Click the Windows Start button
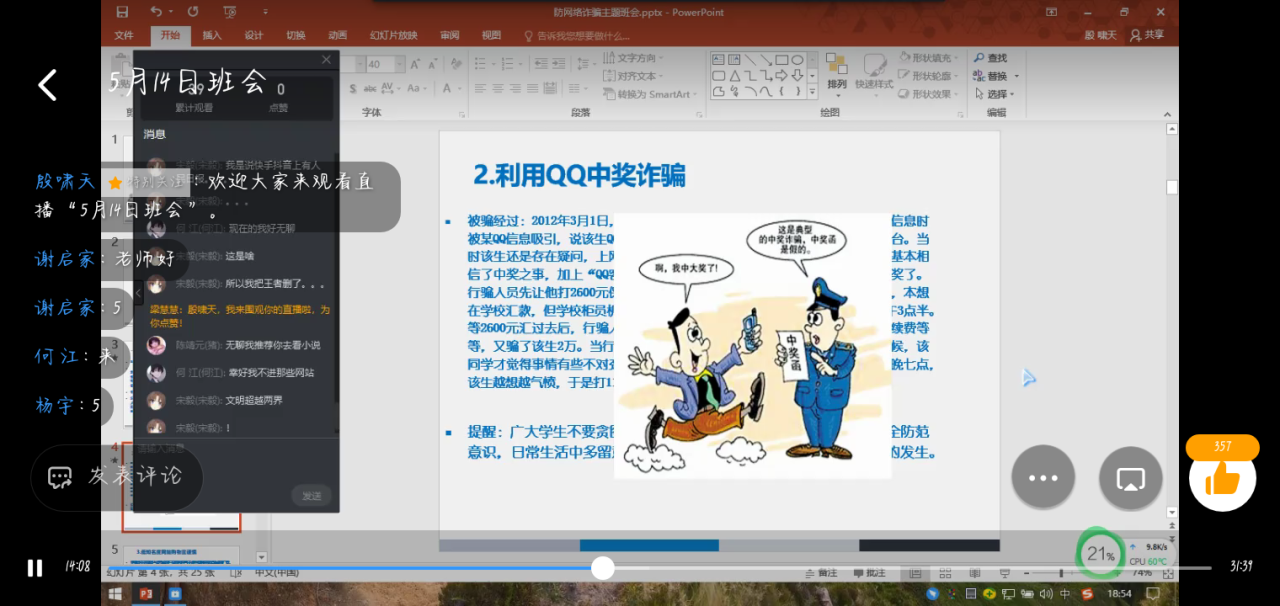The image size is (1280, 606). point(115,594)
